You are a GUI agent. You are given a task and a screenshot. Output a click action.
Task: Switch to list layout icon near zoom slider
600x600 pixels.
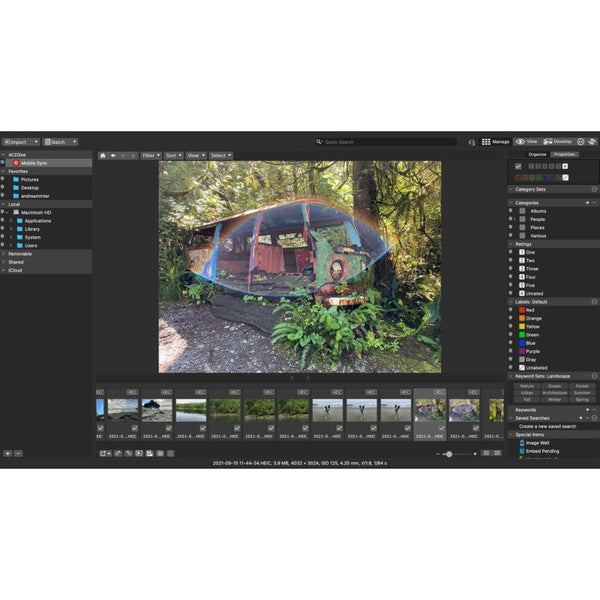click(486, 453)
